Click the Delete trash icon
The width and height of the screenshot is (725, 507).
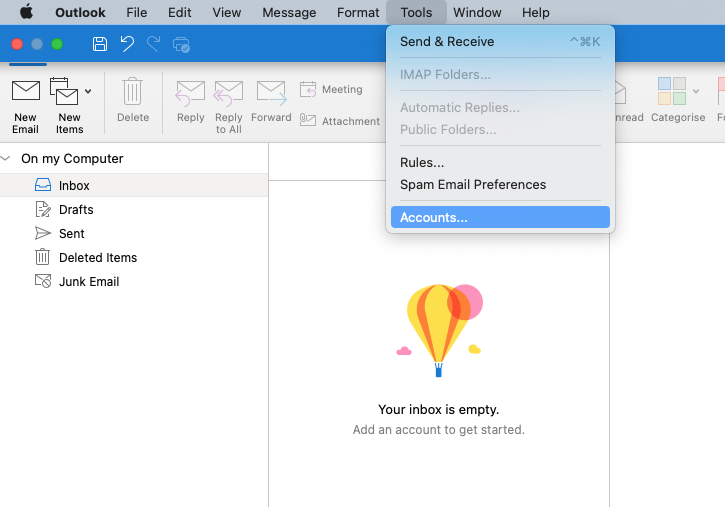133,91
